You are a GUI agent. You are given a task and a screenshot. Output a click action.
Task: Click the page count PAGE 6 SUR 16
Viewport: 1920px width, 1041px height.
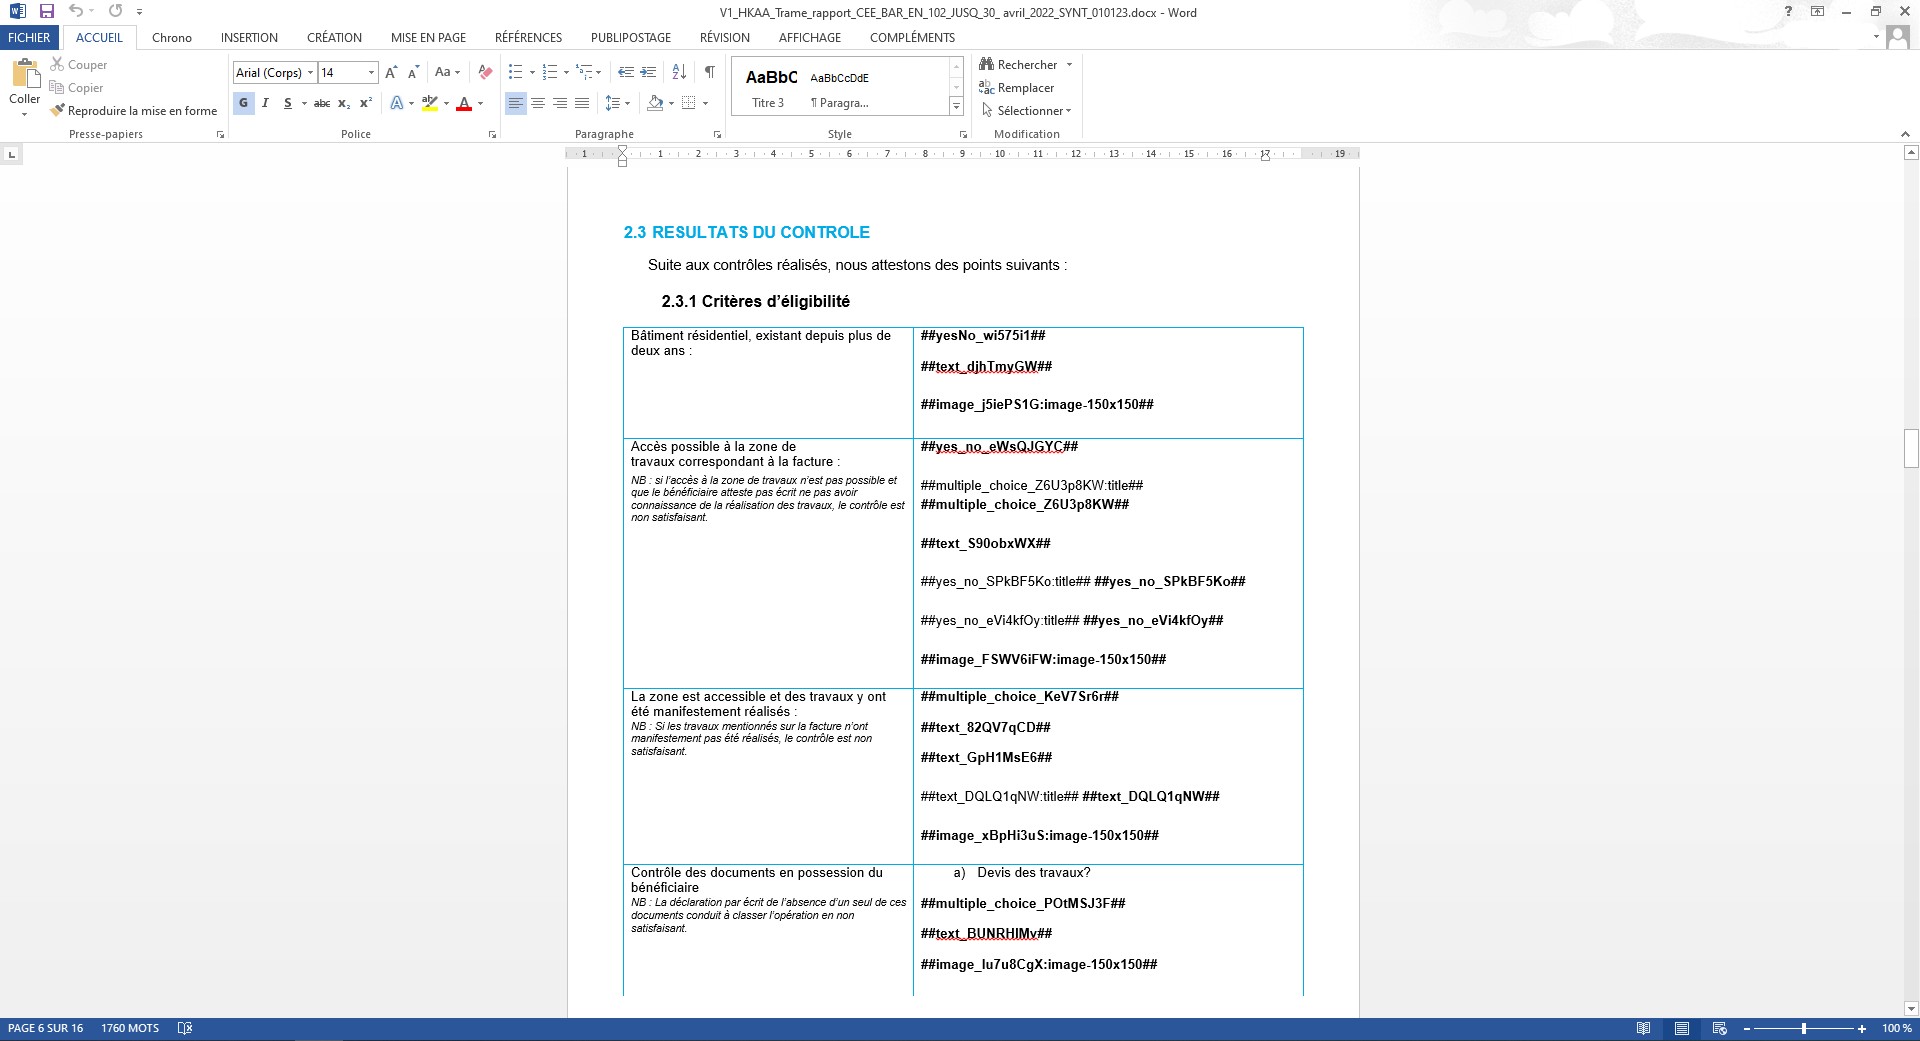[x=46, y=1028]
